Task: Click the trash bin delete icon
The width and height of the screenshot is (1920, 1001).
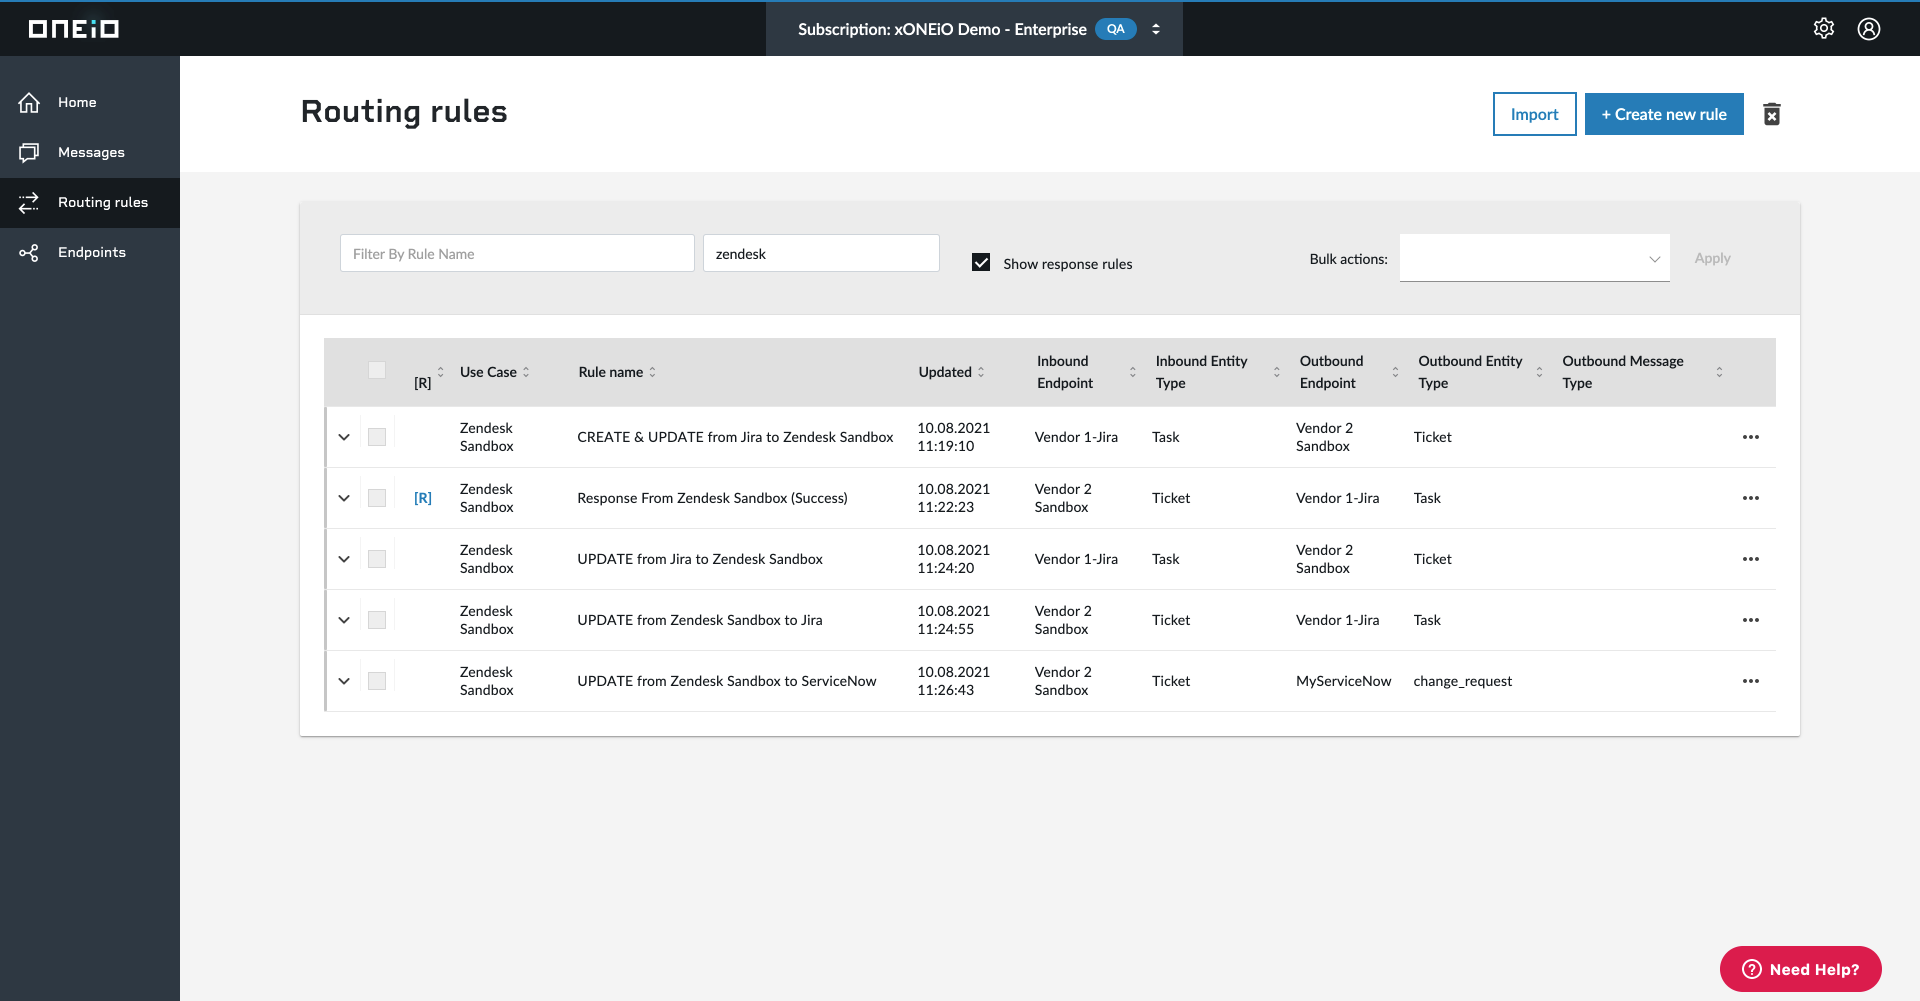Action: tap(1772, 114)
